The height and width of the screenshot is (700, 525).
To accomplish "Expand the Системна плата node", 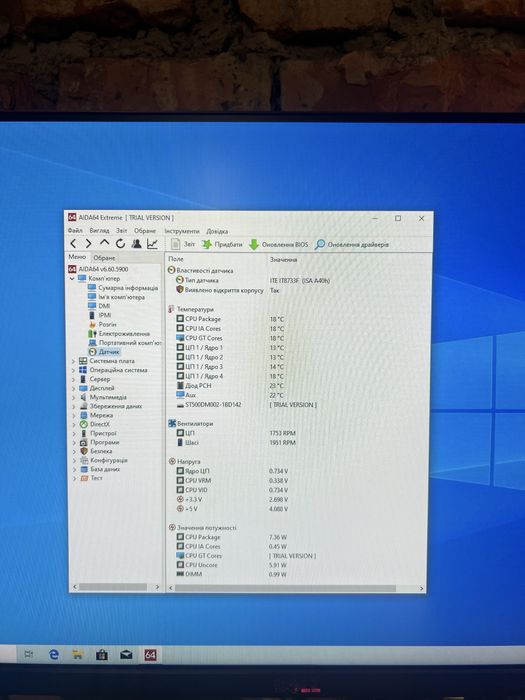I will tap(74, 361).
